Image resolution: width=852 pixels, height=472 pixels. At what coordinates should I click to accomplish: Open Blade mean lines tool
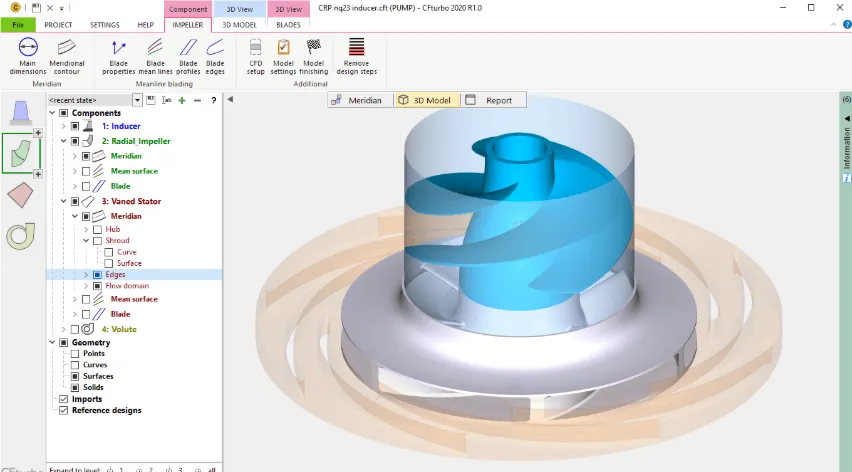click(x=155, y=56)
